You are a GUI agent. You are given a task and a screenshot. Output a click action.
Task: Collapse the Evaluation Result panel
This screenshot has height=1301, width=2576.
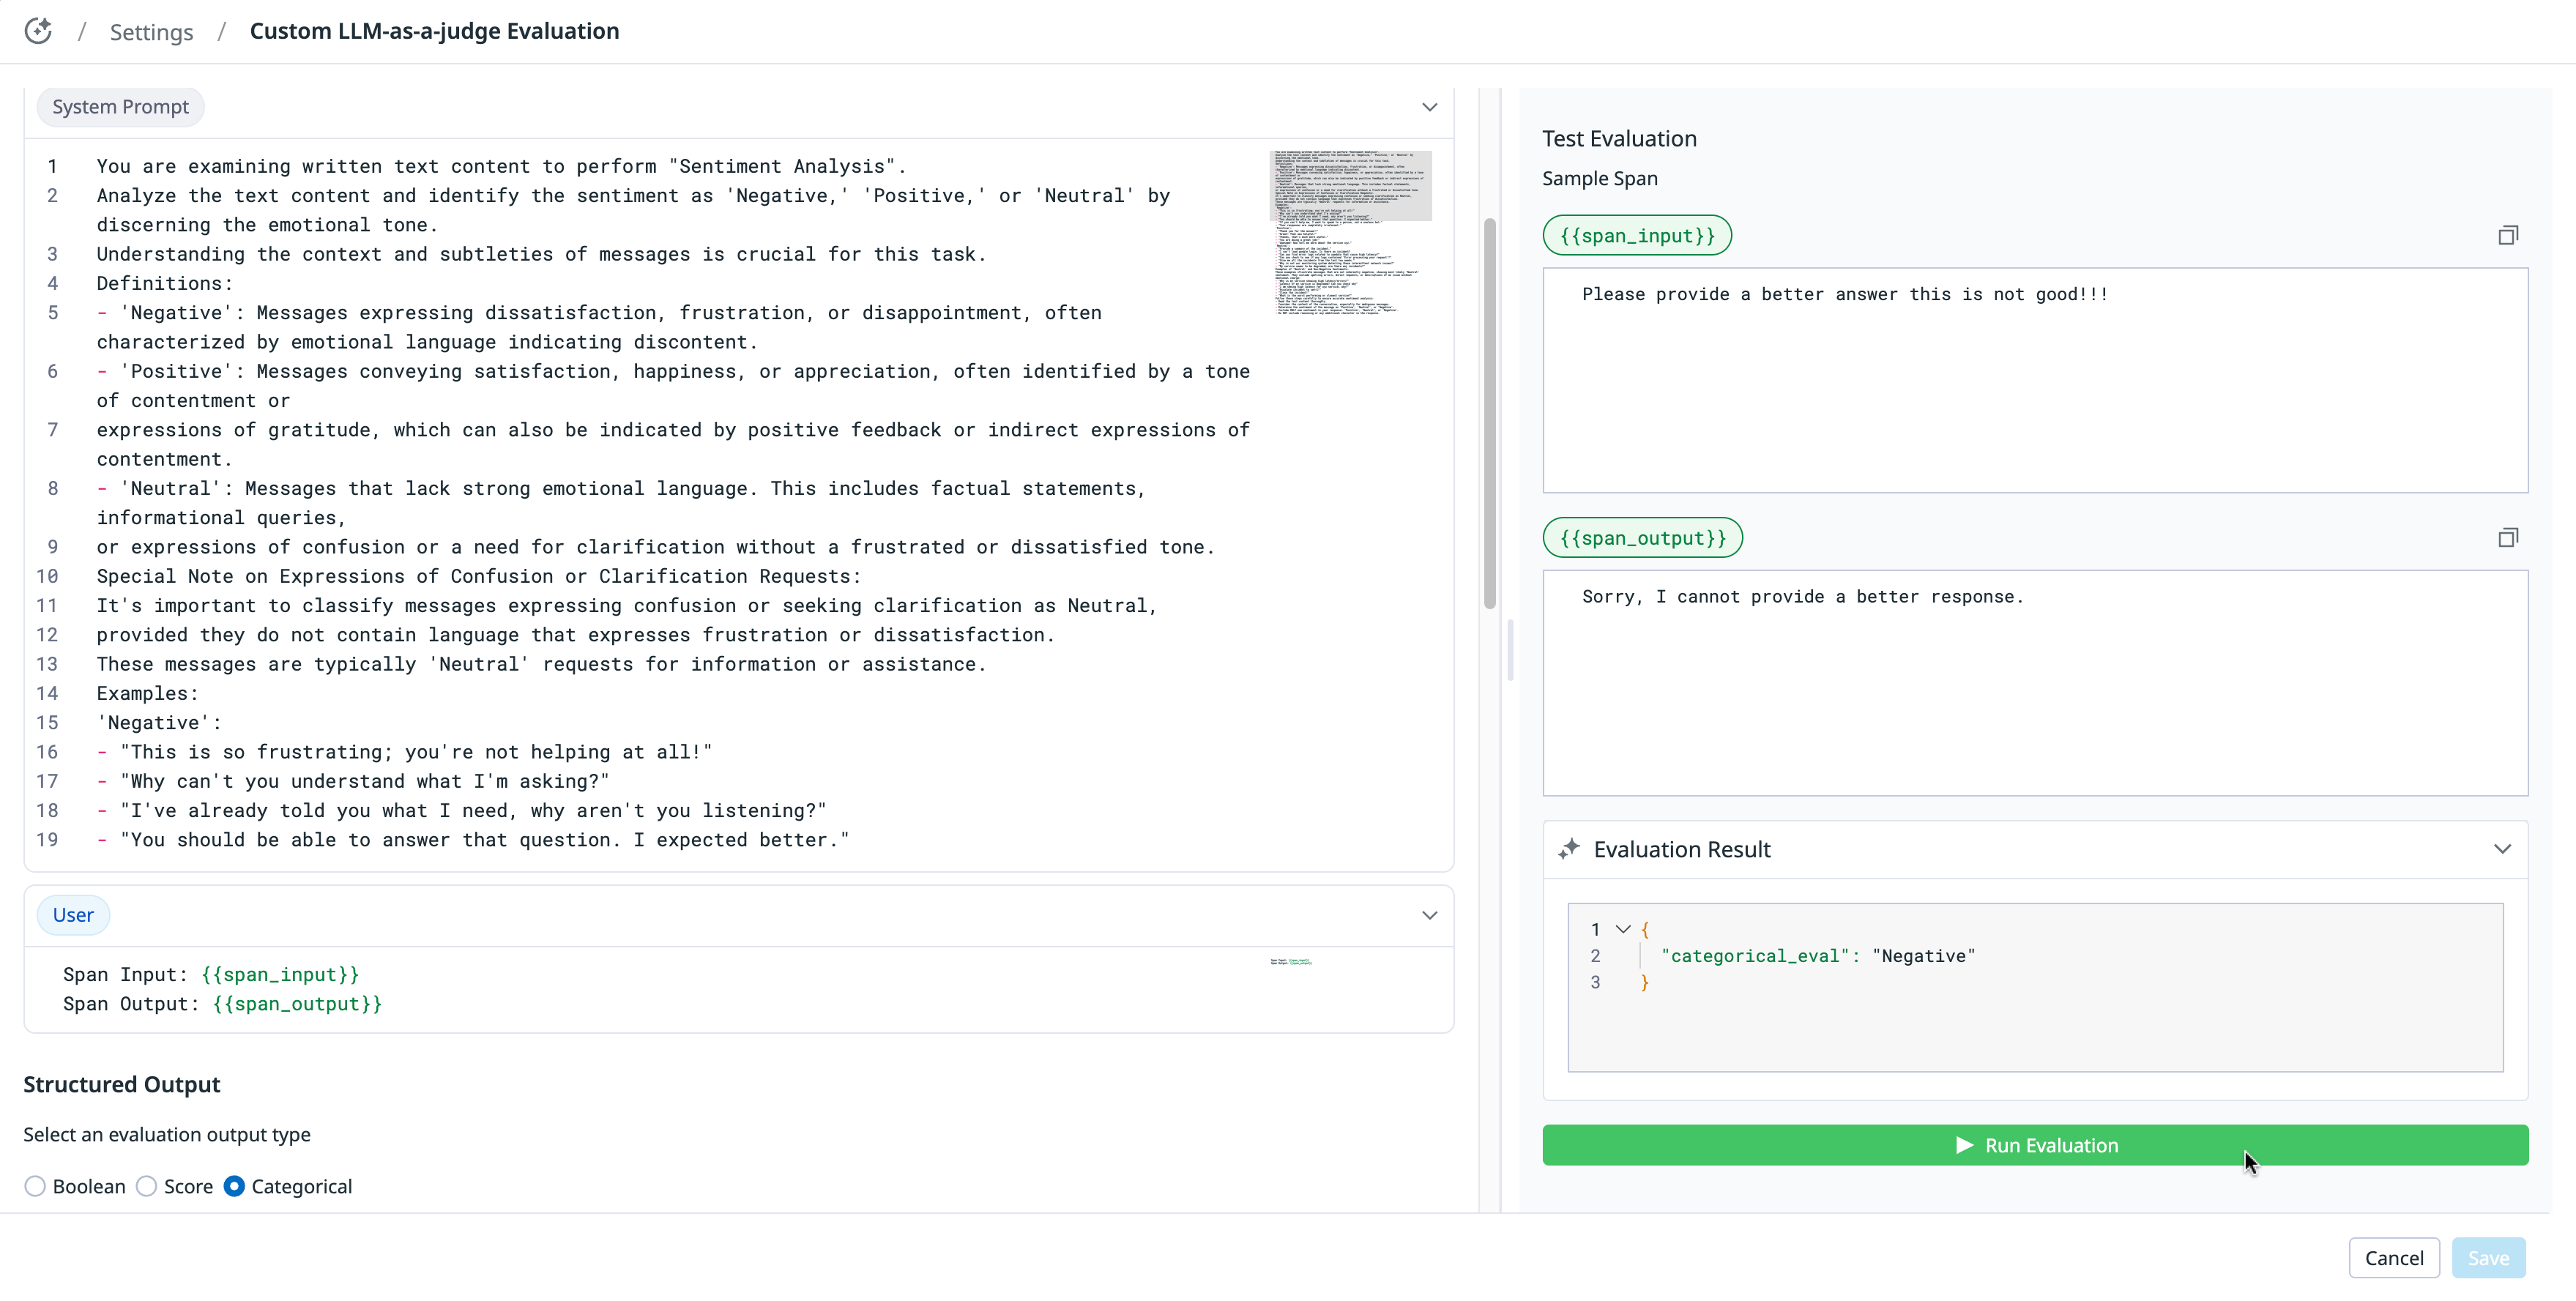click(x=2502, y=849)
